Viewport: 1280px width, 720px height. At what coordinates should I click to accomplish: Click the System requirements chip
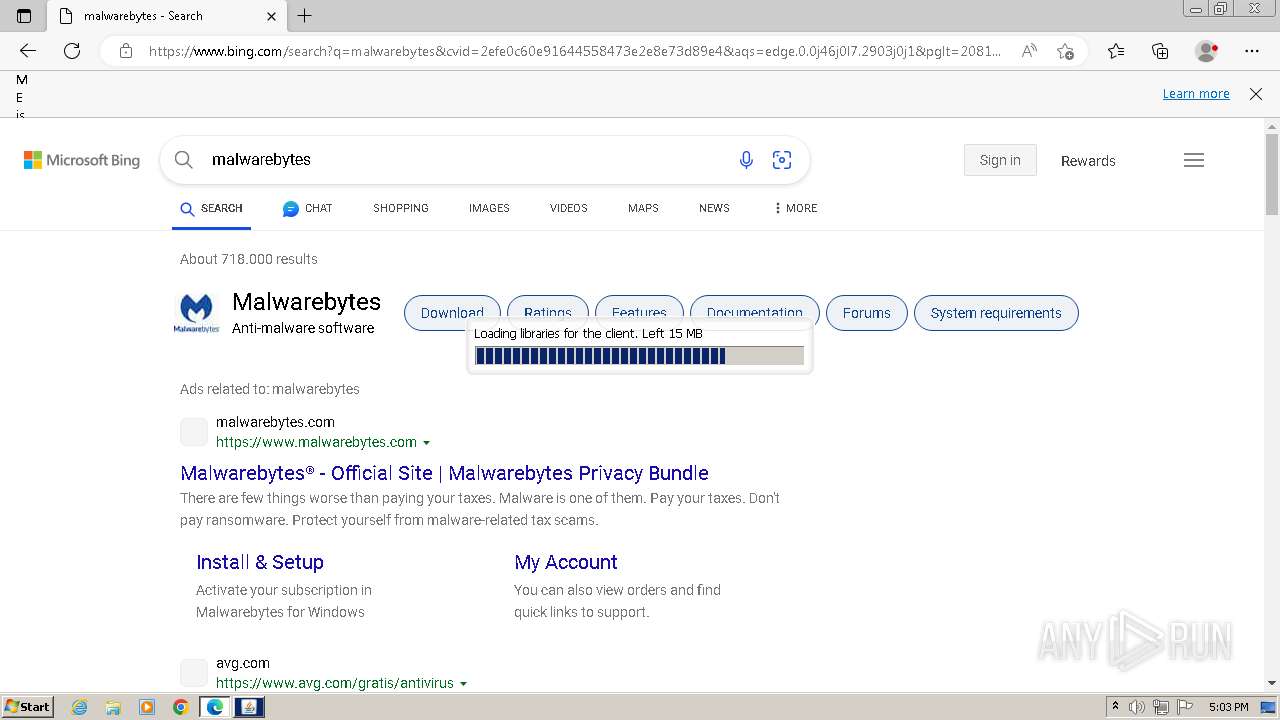996,313
